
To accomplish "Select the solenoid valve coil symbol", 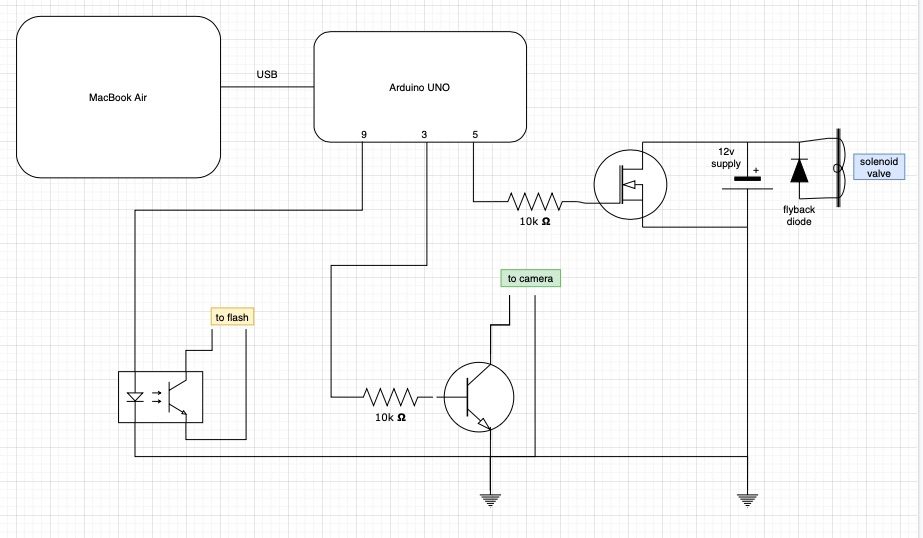I will click(x=838, y=168).
